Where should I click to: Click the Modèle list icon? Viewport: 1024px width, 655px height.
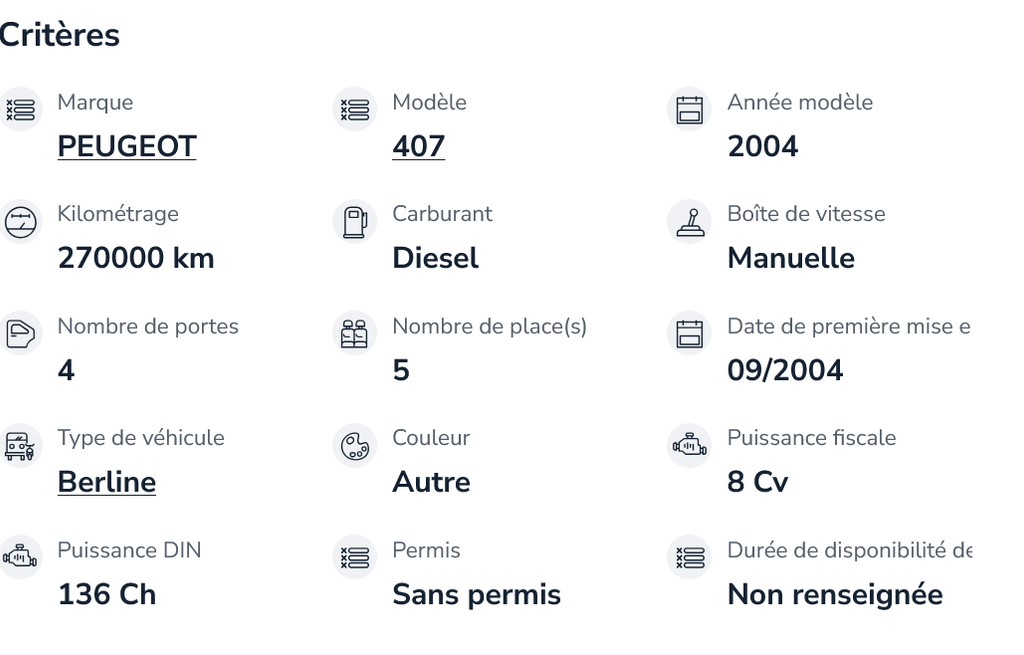(x=355, y=110)
